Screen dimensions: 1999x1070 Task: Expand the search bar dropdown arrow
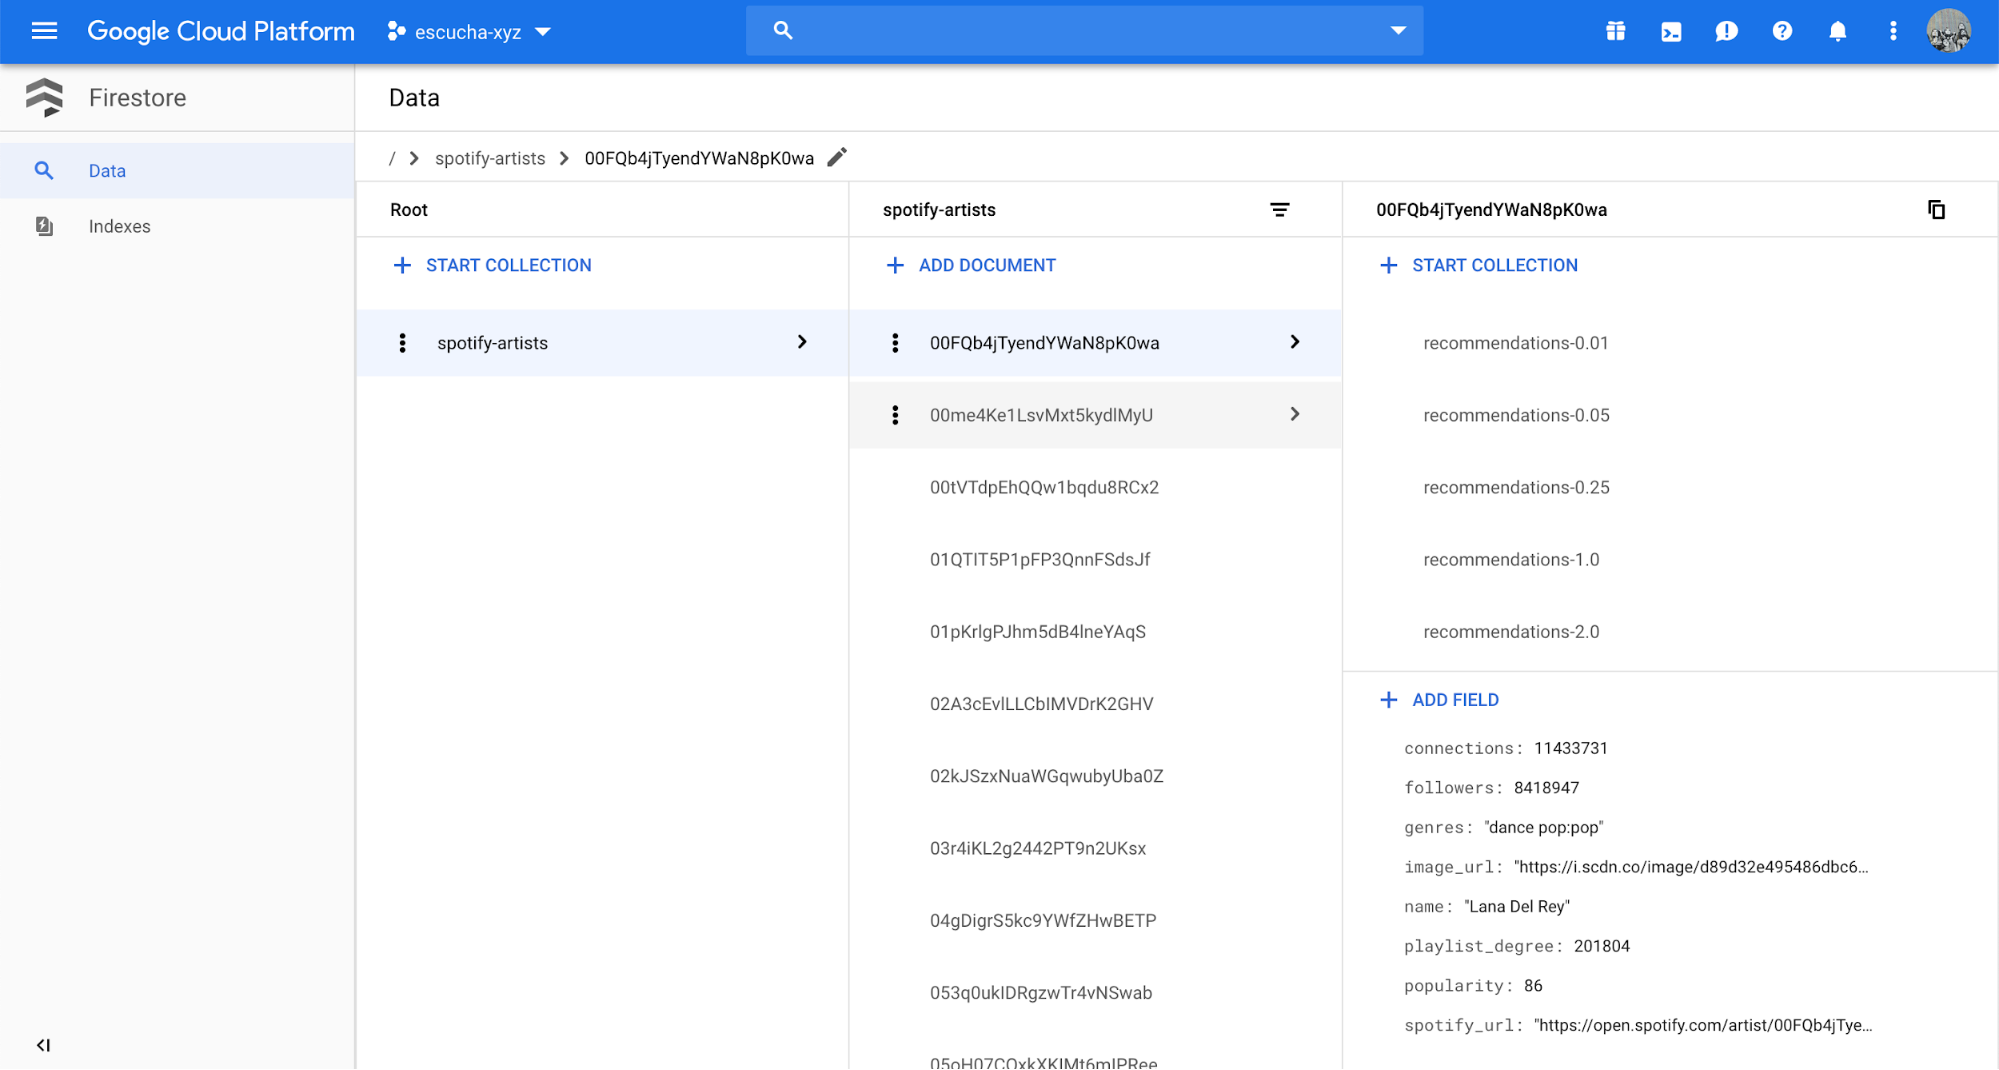tap(1398, 31)
